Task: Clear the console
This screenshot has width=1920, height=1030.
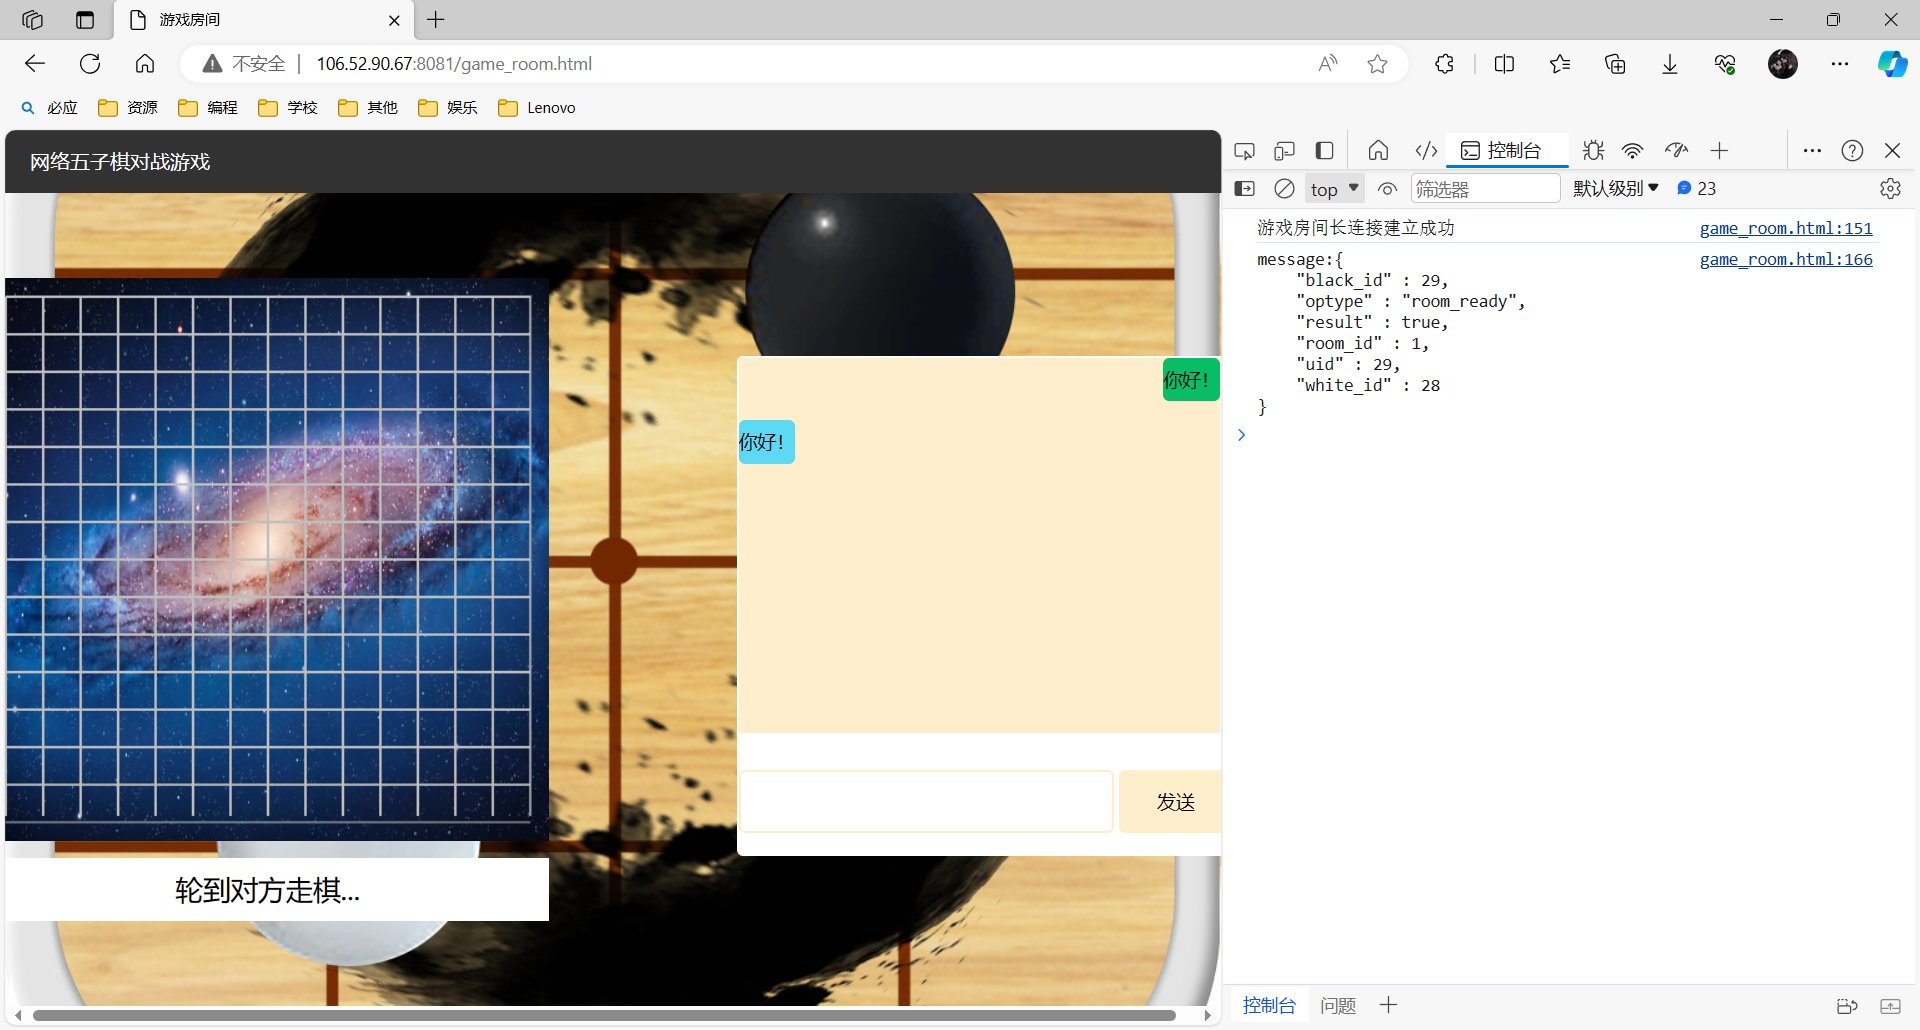Action: pyautogui.click(x=1285, y=189)
